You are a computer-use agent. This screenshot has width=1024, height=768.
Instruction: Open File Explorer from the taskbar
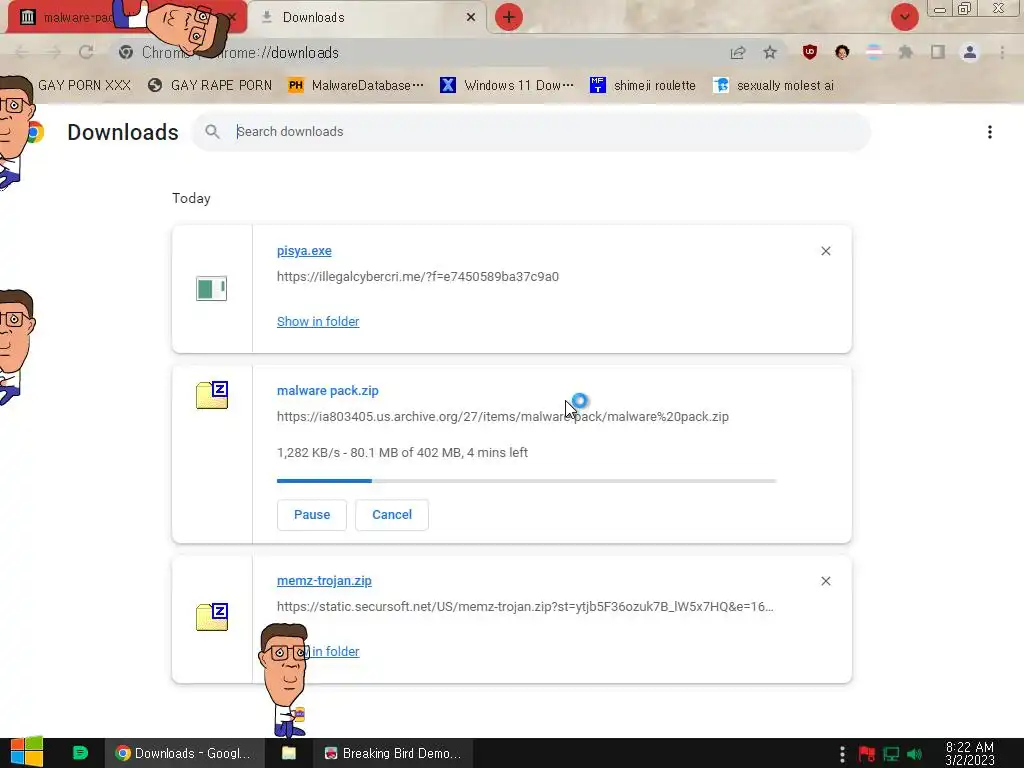(x=289, y=753)
